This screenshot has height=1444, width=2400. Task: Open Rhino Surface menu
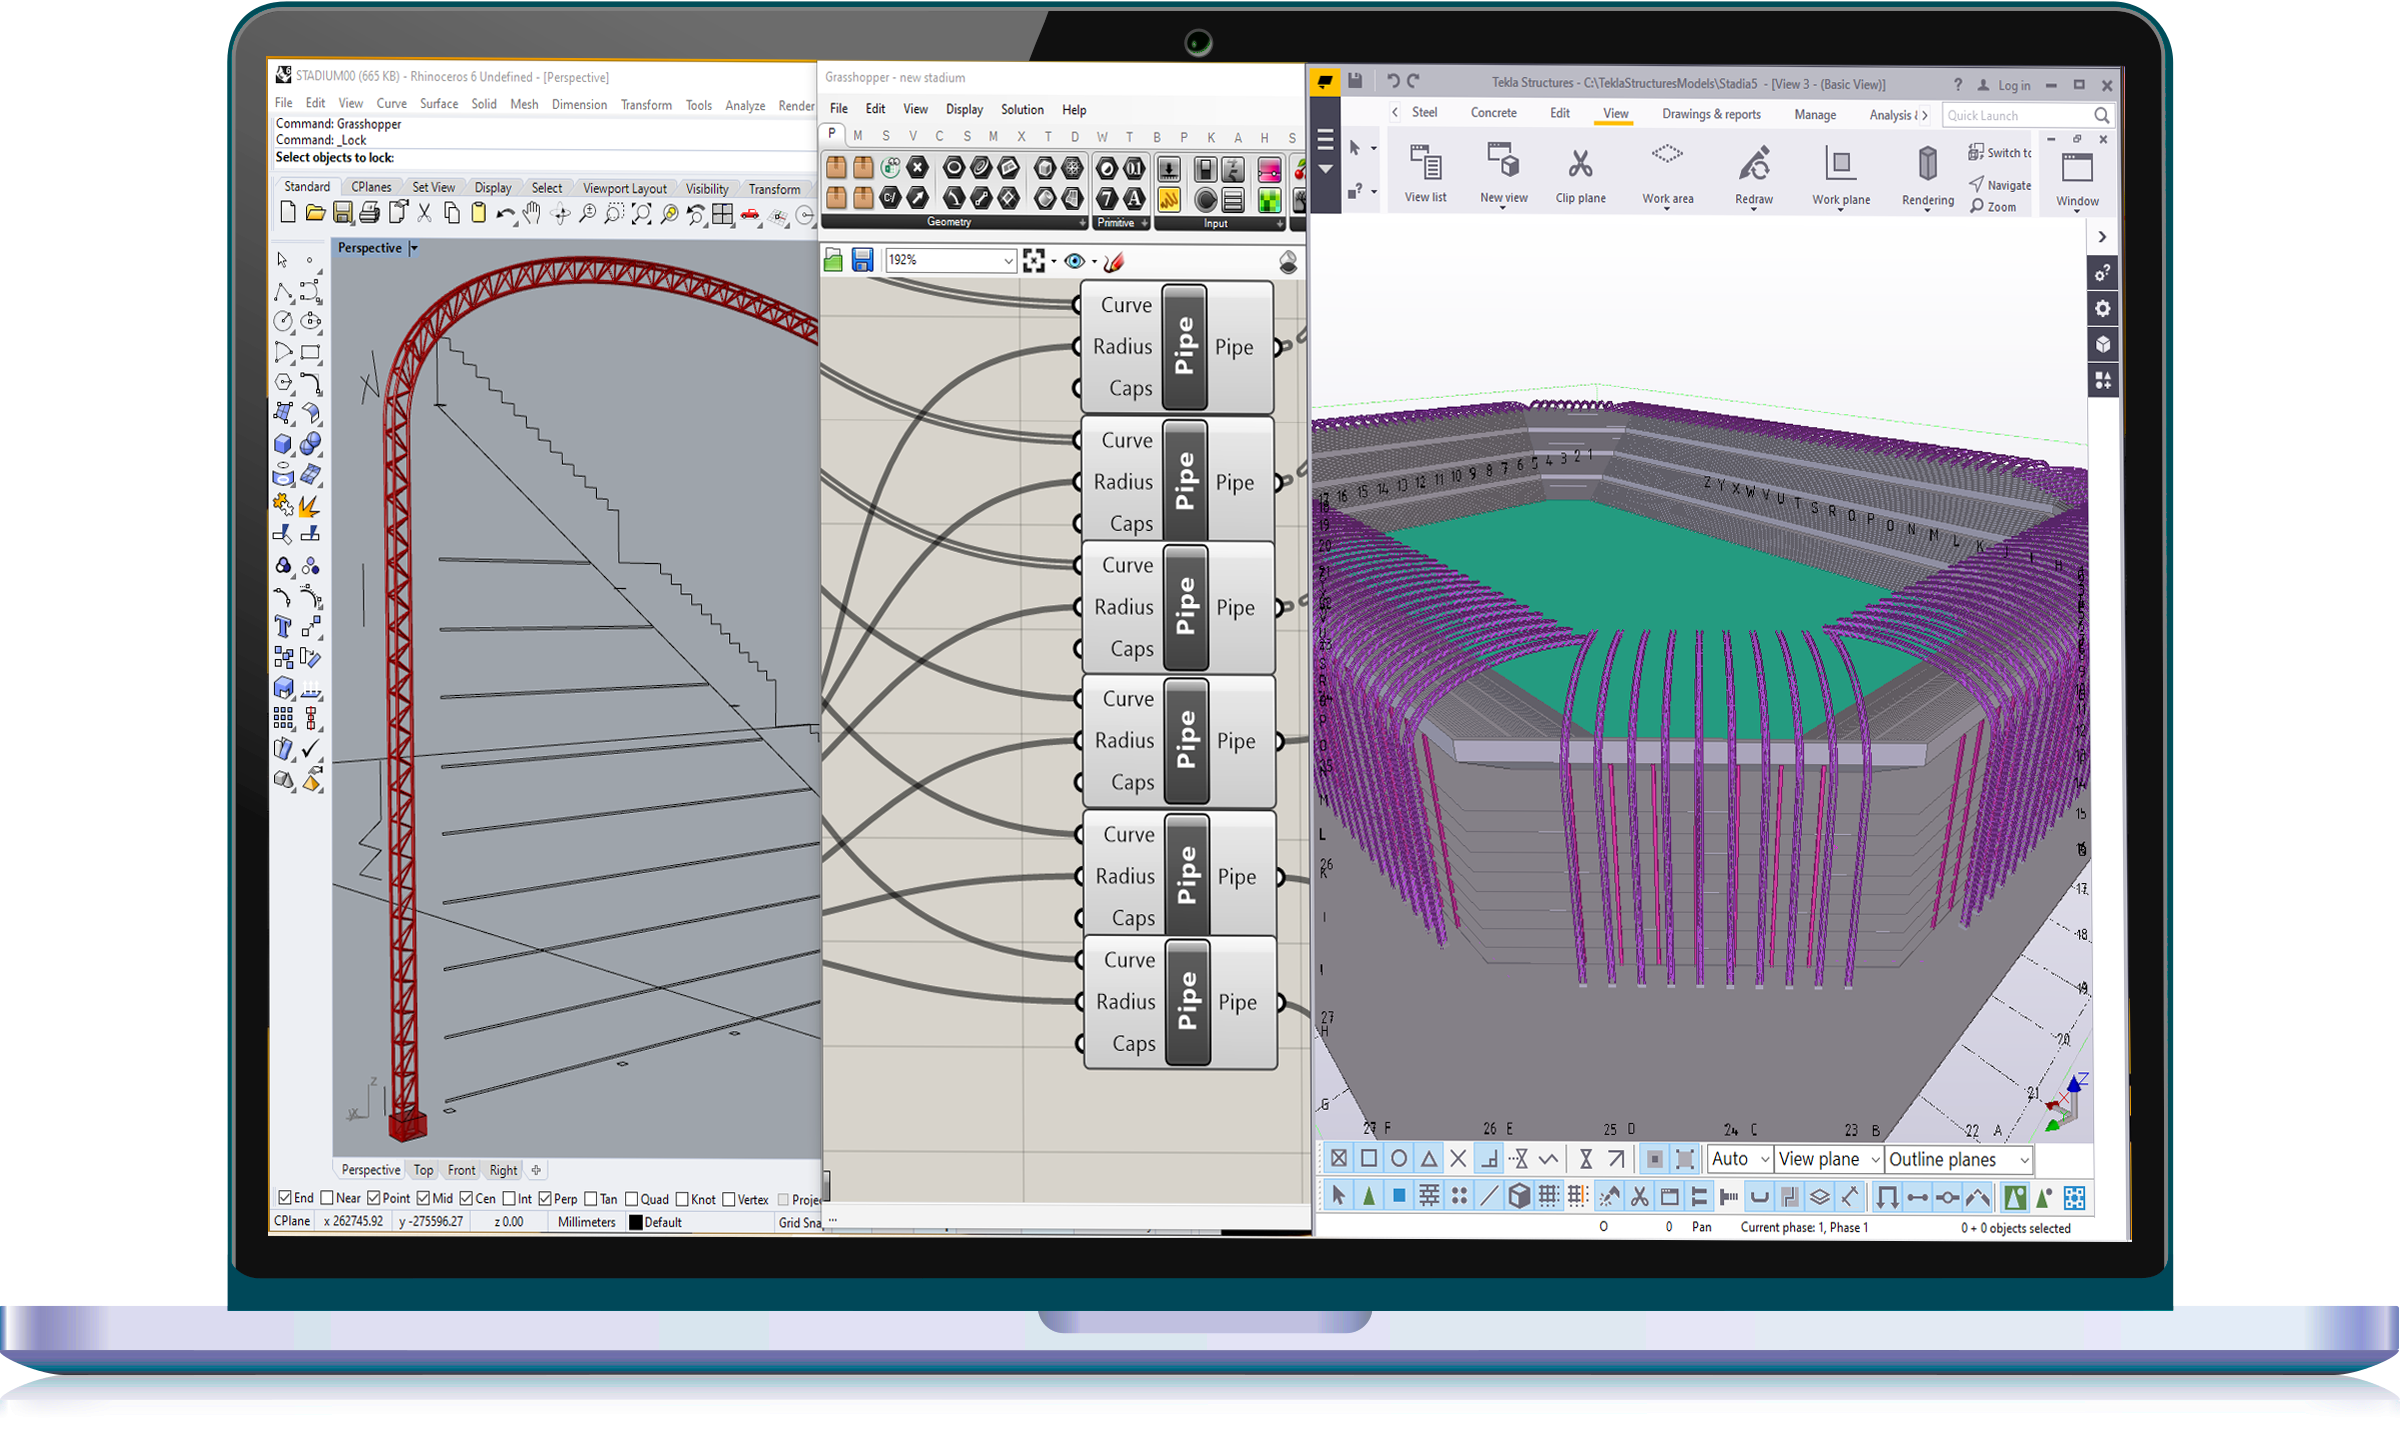point(439,104)
